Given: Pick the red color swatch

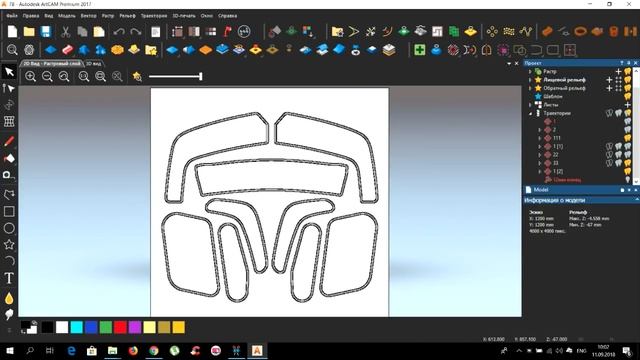Looking at the screenshot, I should click(120, 327).
